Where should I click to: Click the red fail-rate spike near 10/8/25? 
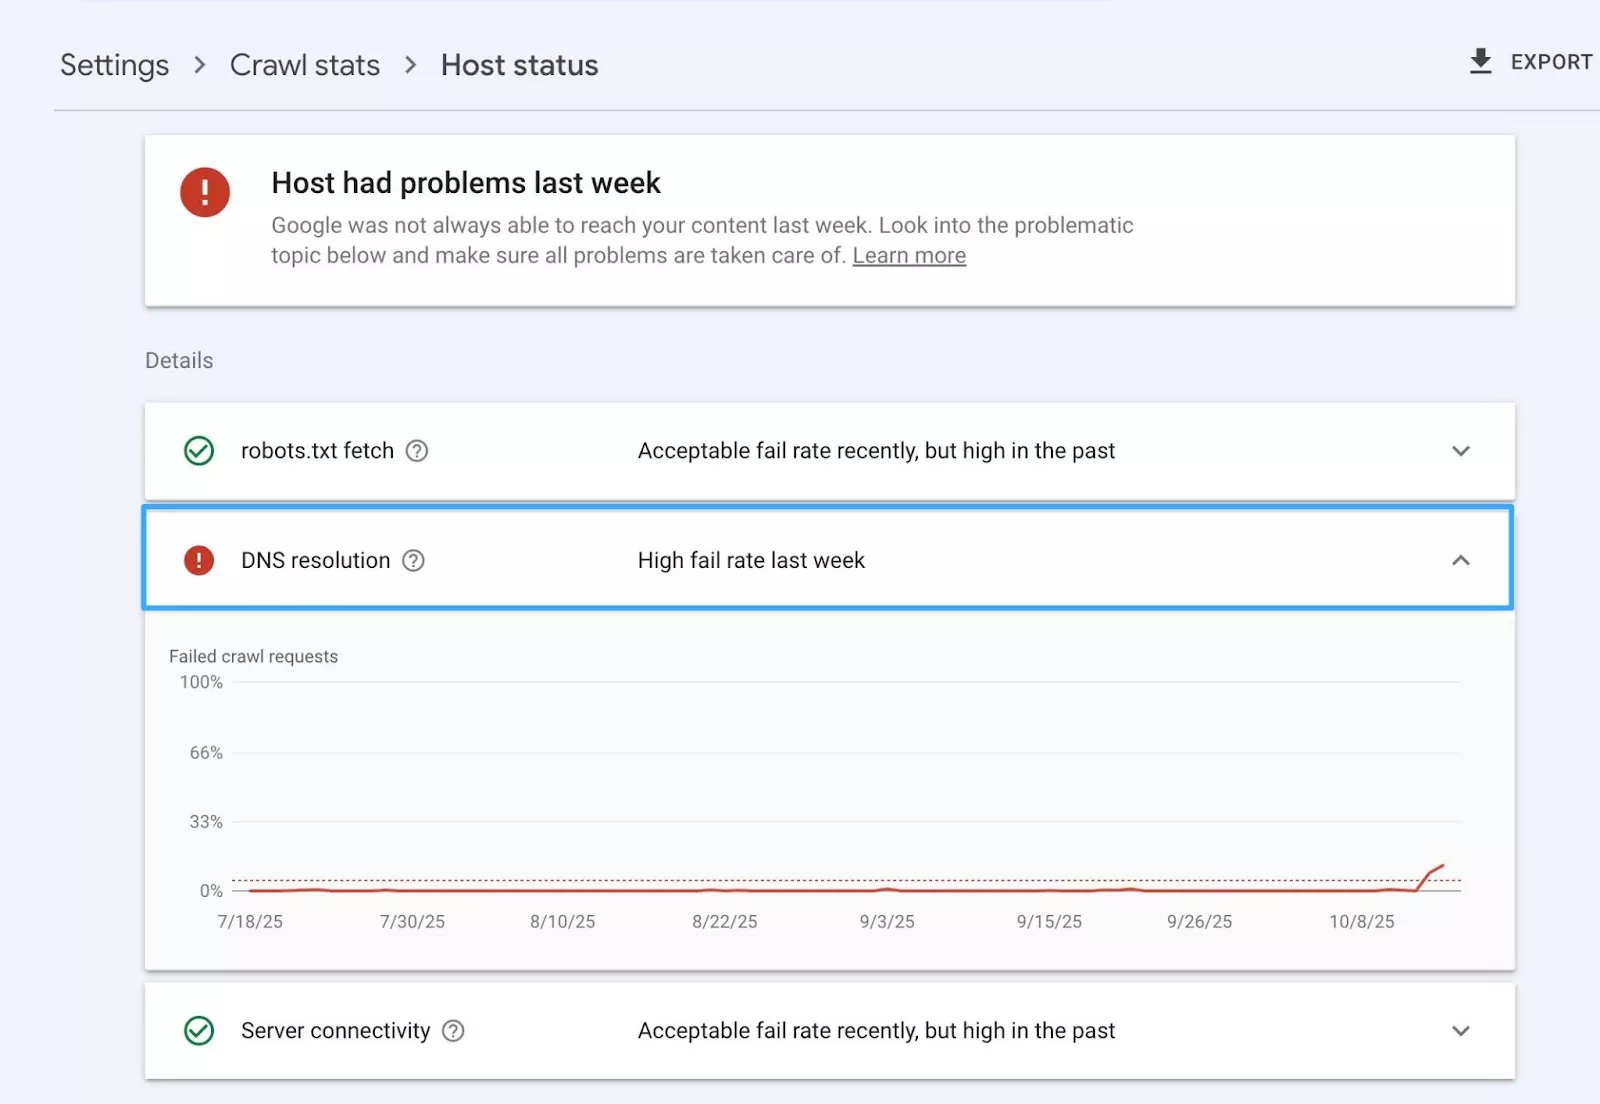(x=1436, y=872)
